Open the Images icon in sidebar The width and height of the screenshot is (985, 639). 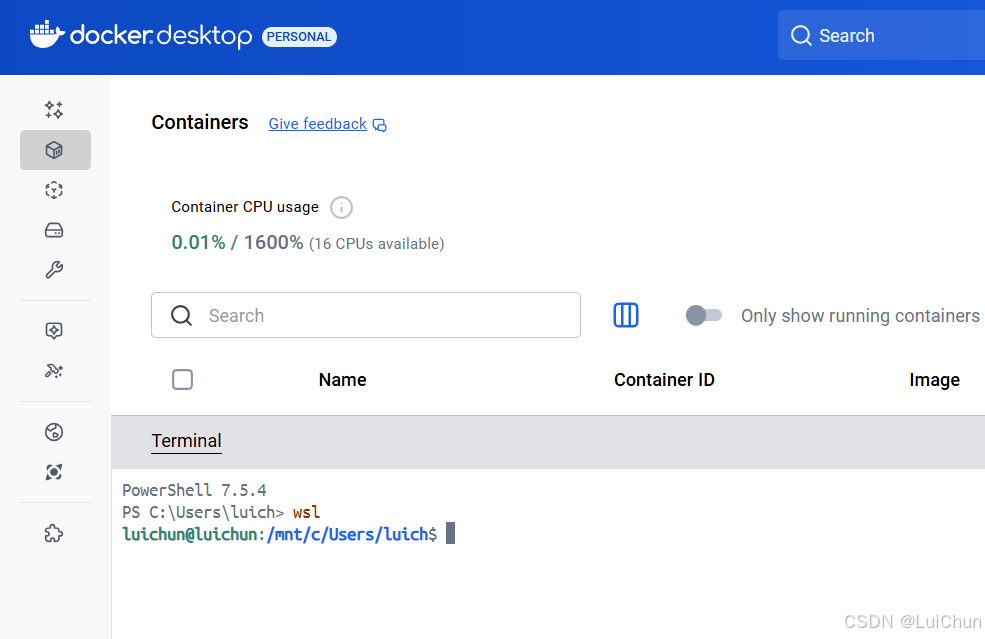coord(54,190)
